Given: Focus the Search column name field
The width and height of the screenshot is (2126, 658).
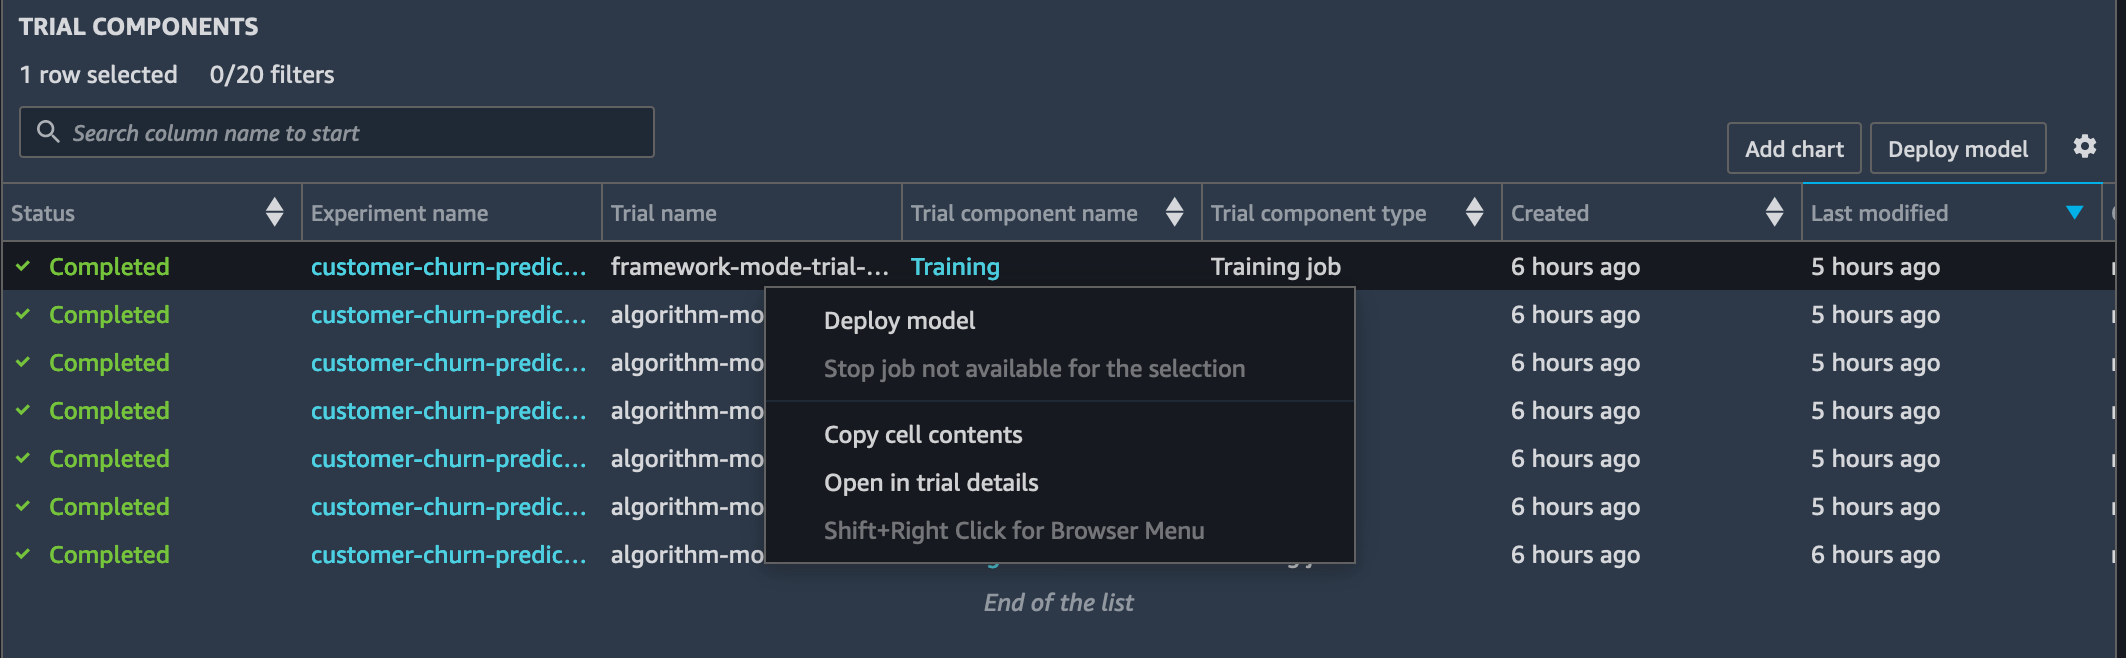Looking at the screenshot, I should [337, 132].
